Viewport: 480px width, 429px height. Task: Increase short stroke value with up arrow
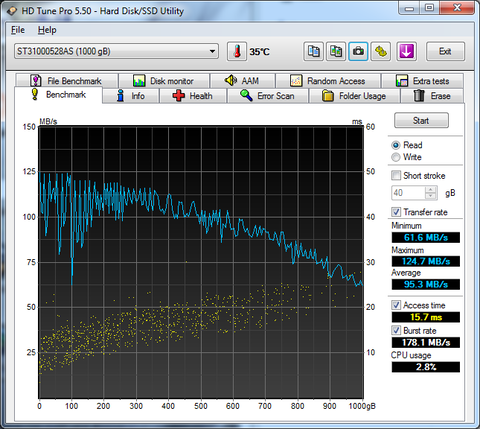[431, 190]
